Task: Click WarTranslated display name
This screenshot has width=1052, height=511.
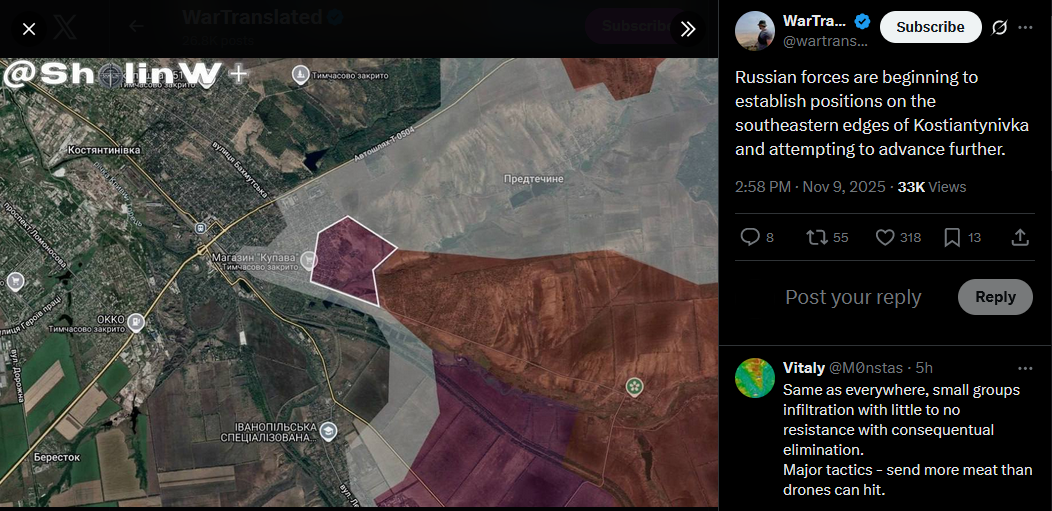Action: click(814, 21)
